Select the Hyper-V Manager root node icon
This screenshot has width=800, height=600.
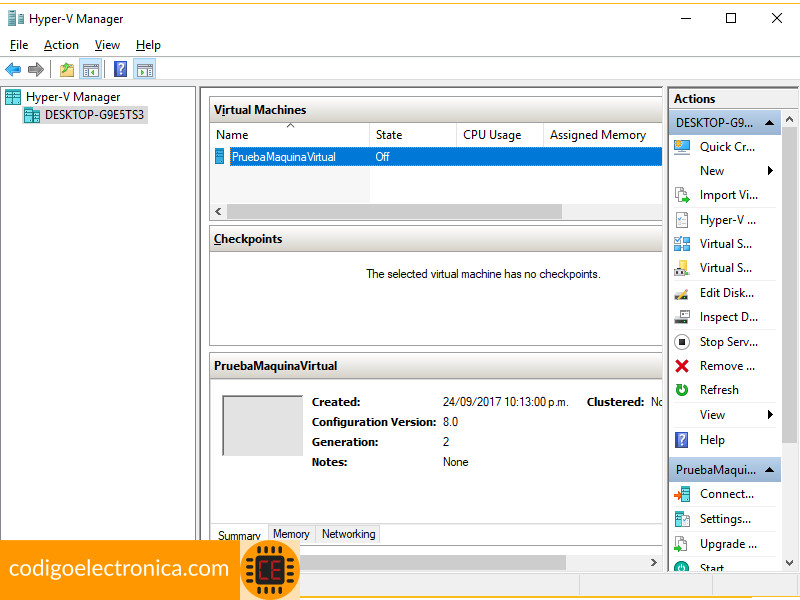pyautogui.click(x=13, y=96)
